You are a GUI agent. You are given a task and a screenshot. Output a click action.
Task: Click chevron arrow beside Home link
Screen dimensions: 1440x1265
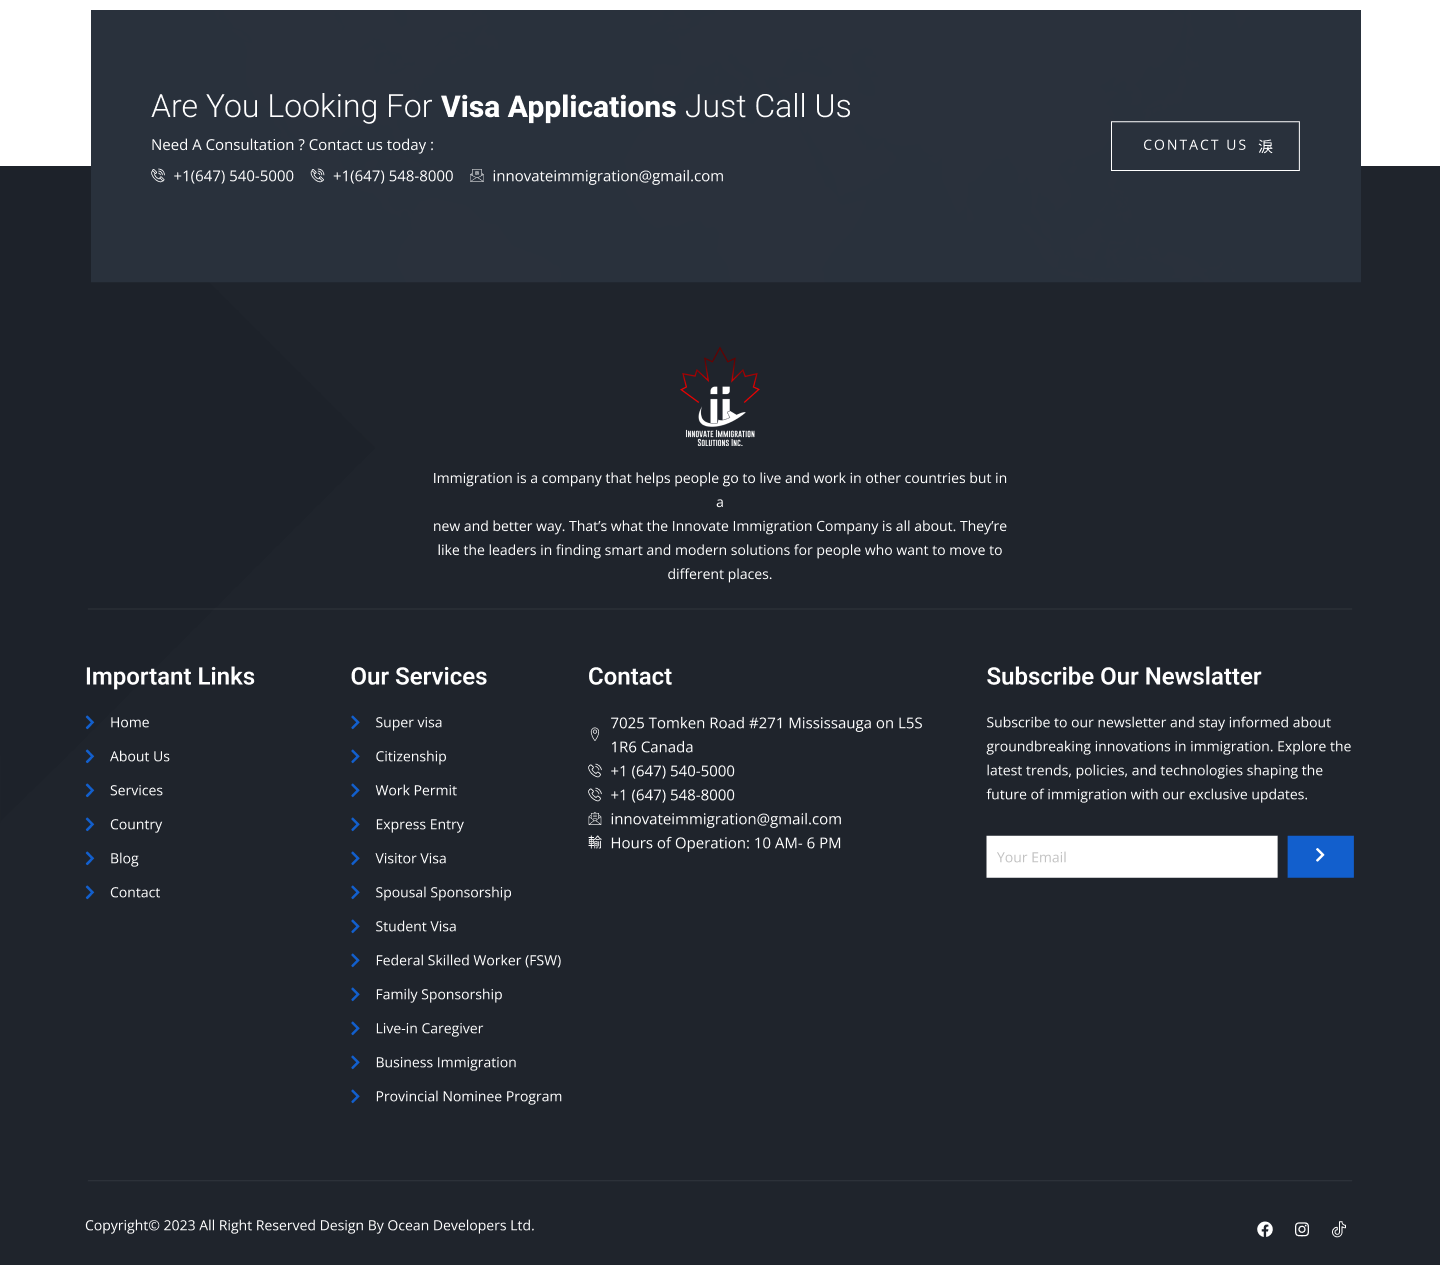[90, 722]
